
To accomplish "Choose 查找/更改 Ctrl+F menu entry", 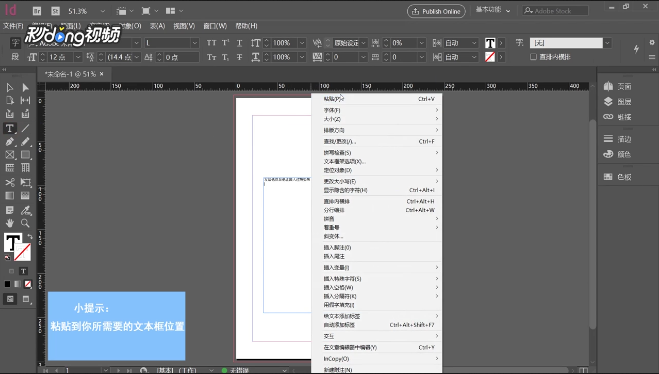I will point(377,142).
